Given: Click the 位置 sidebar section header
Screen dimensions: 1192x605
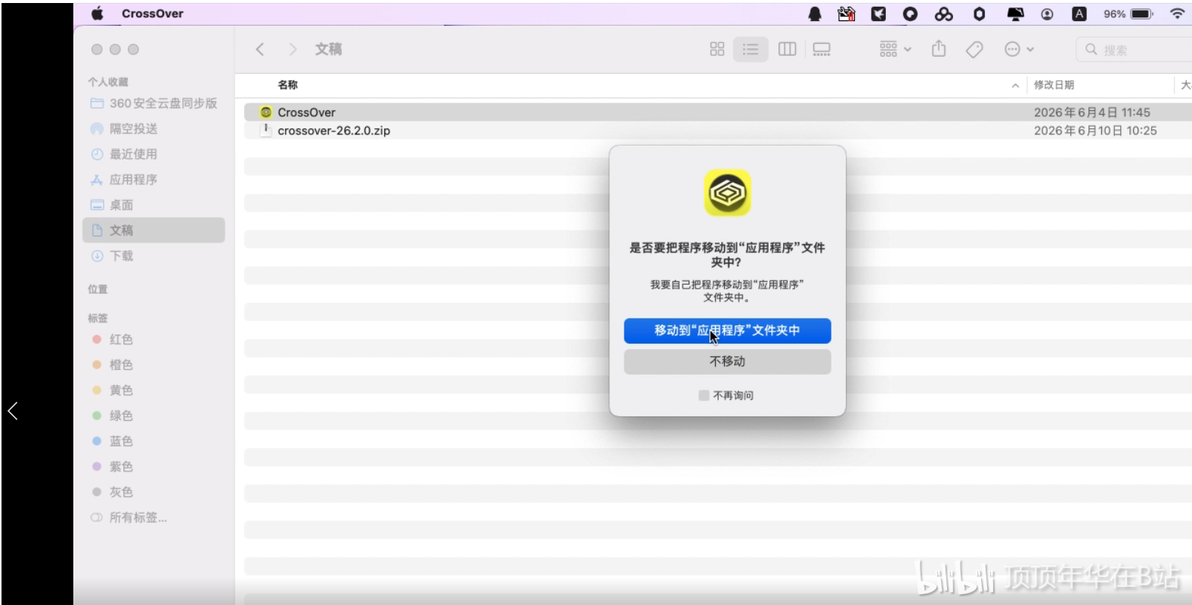Looking at the screenshot, I should [x=97, y=290].
